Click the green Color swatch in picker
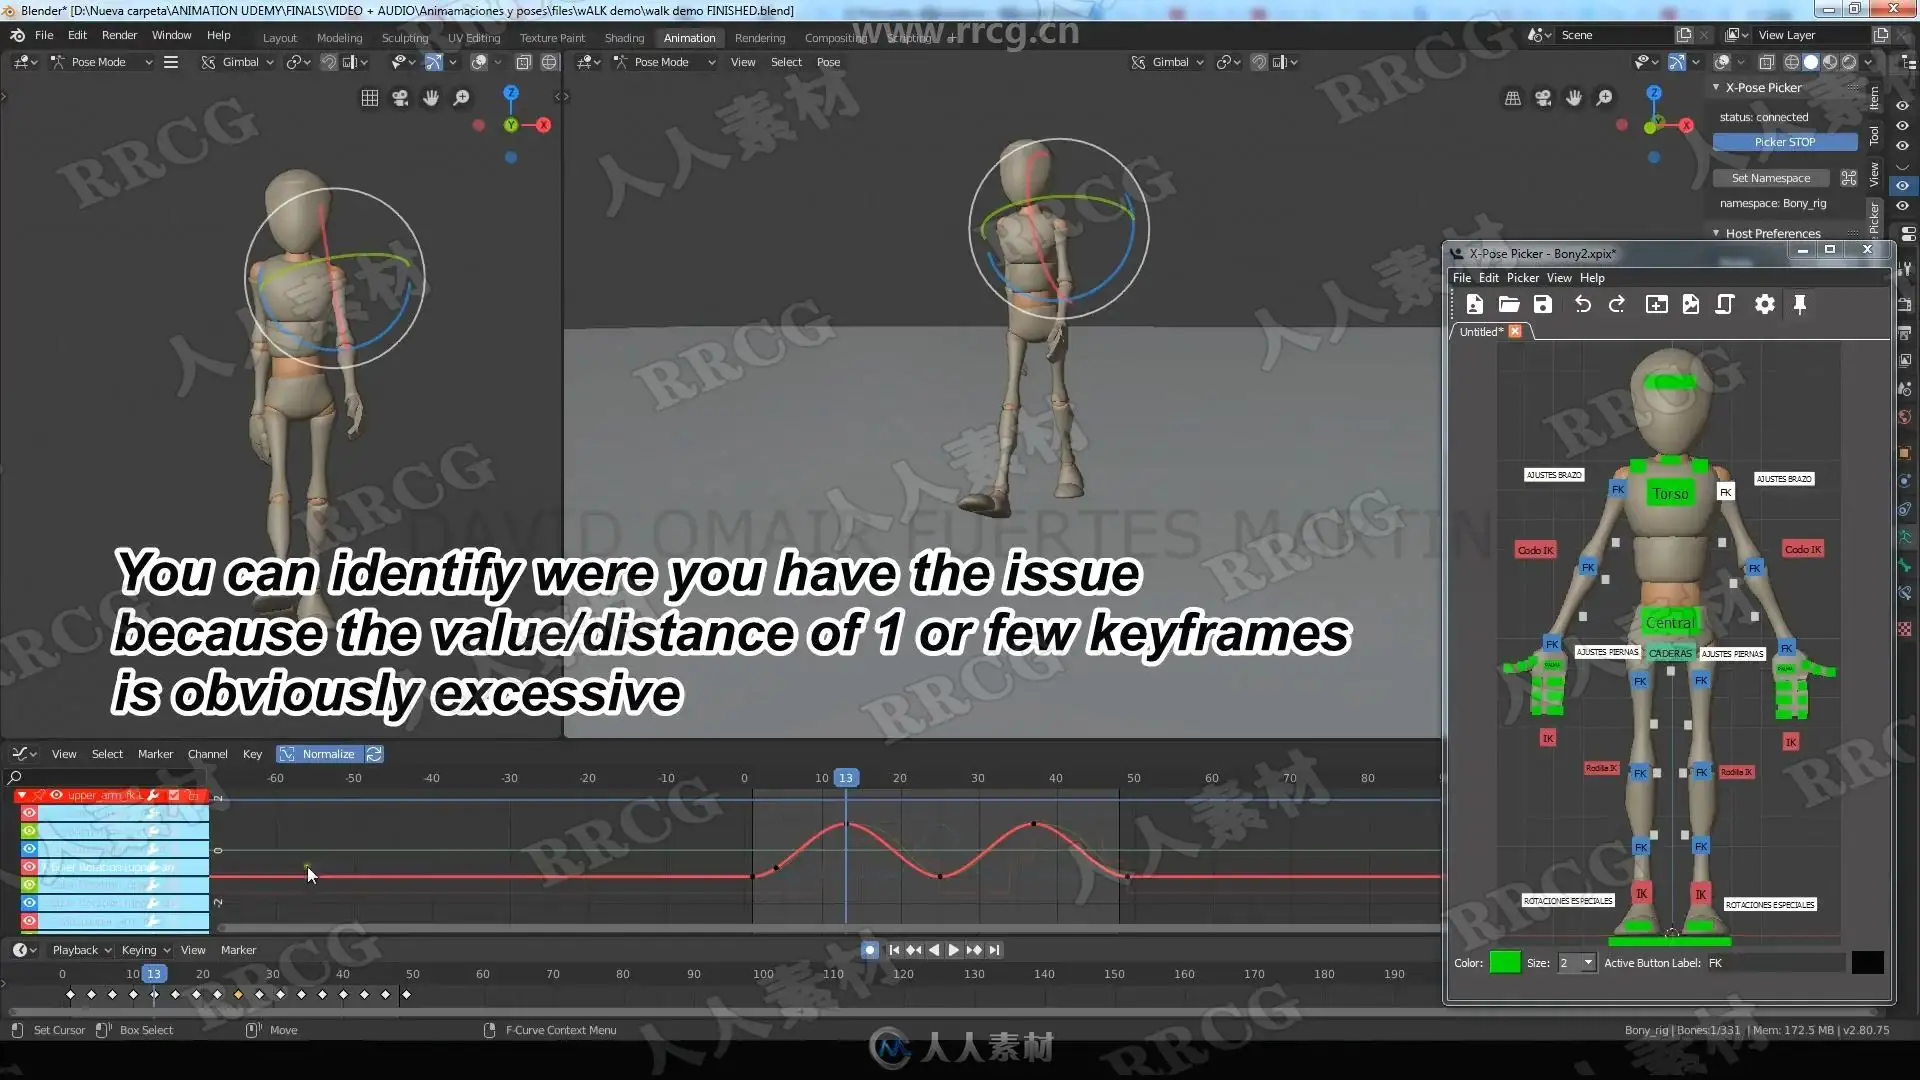The height and width of the screenshot is (1080, 1920). (1504, 963)
